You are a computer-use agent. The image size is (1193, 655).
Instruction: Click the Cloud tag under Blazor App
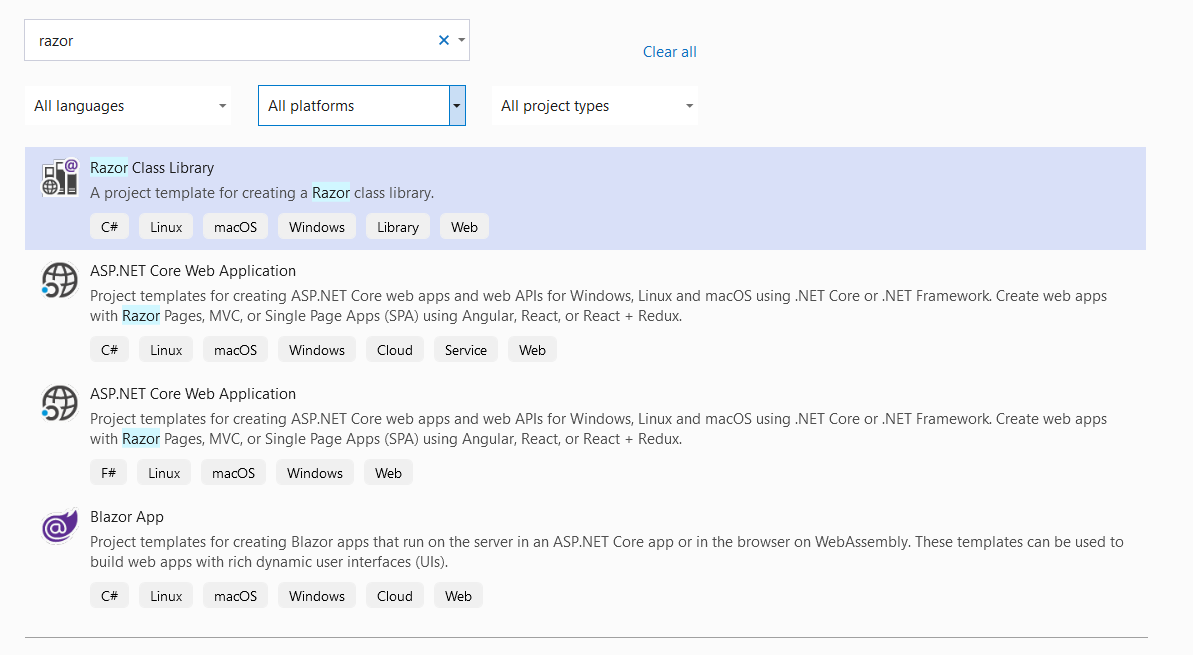click(395, 596)
